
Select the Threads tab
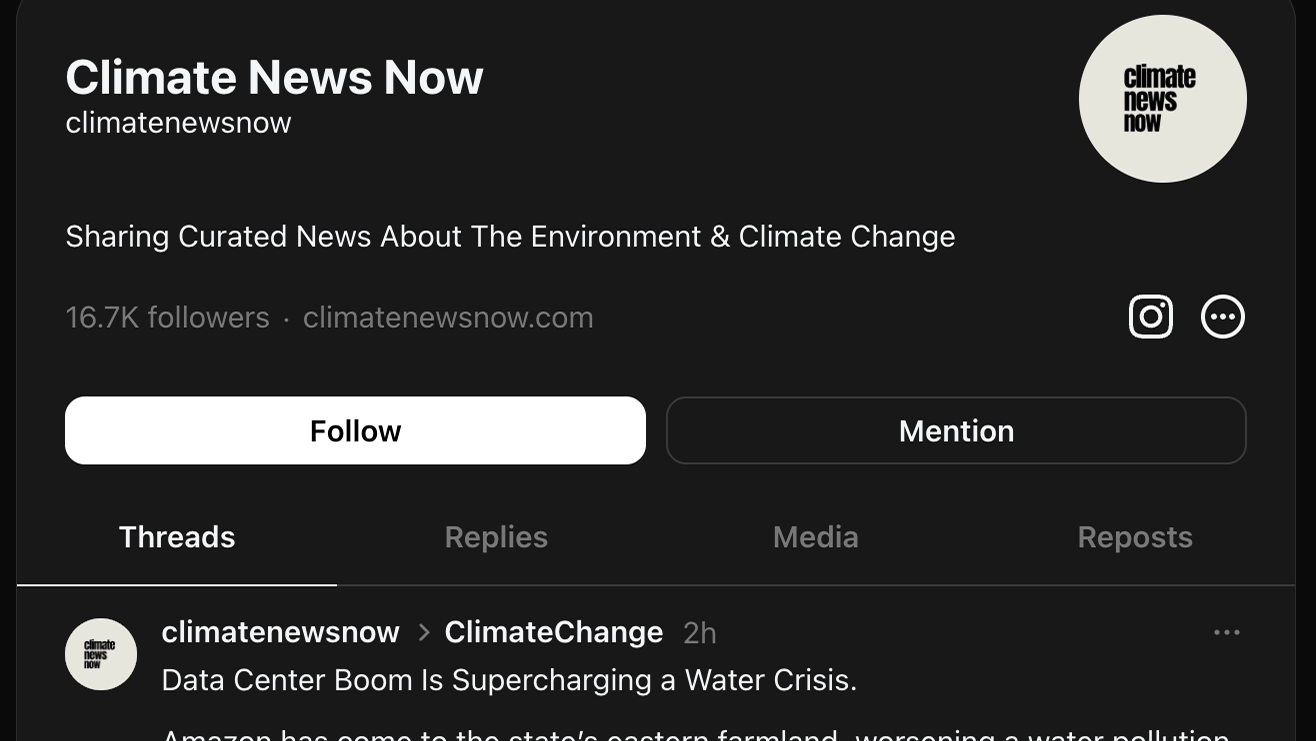tap(177, 537)
